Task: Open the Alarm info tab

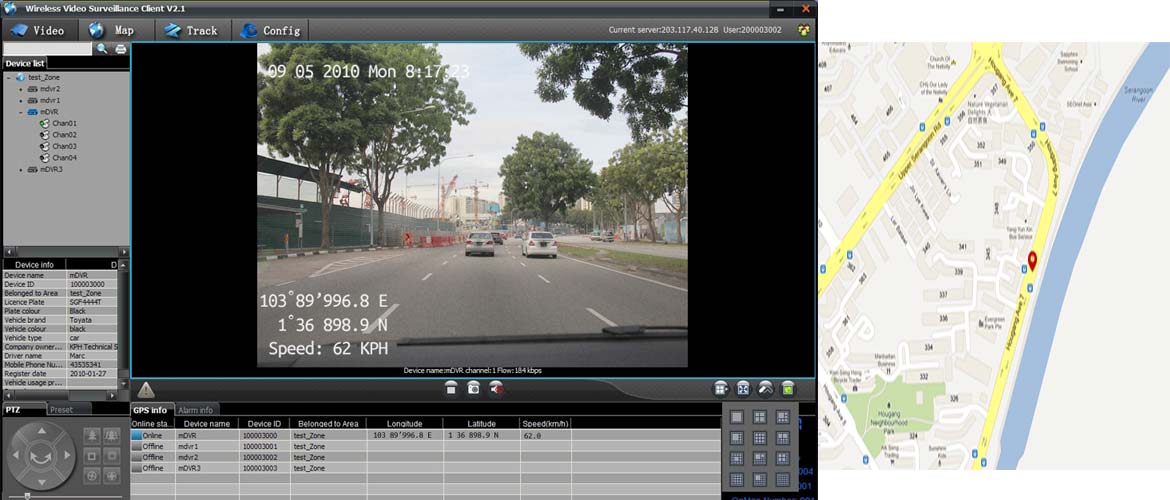Action: [x=195, y=410]
